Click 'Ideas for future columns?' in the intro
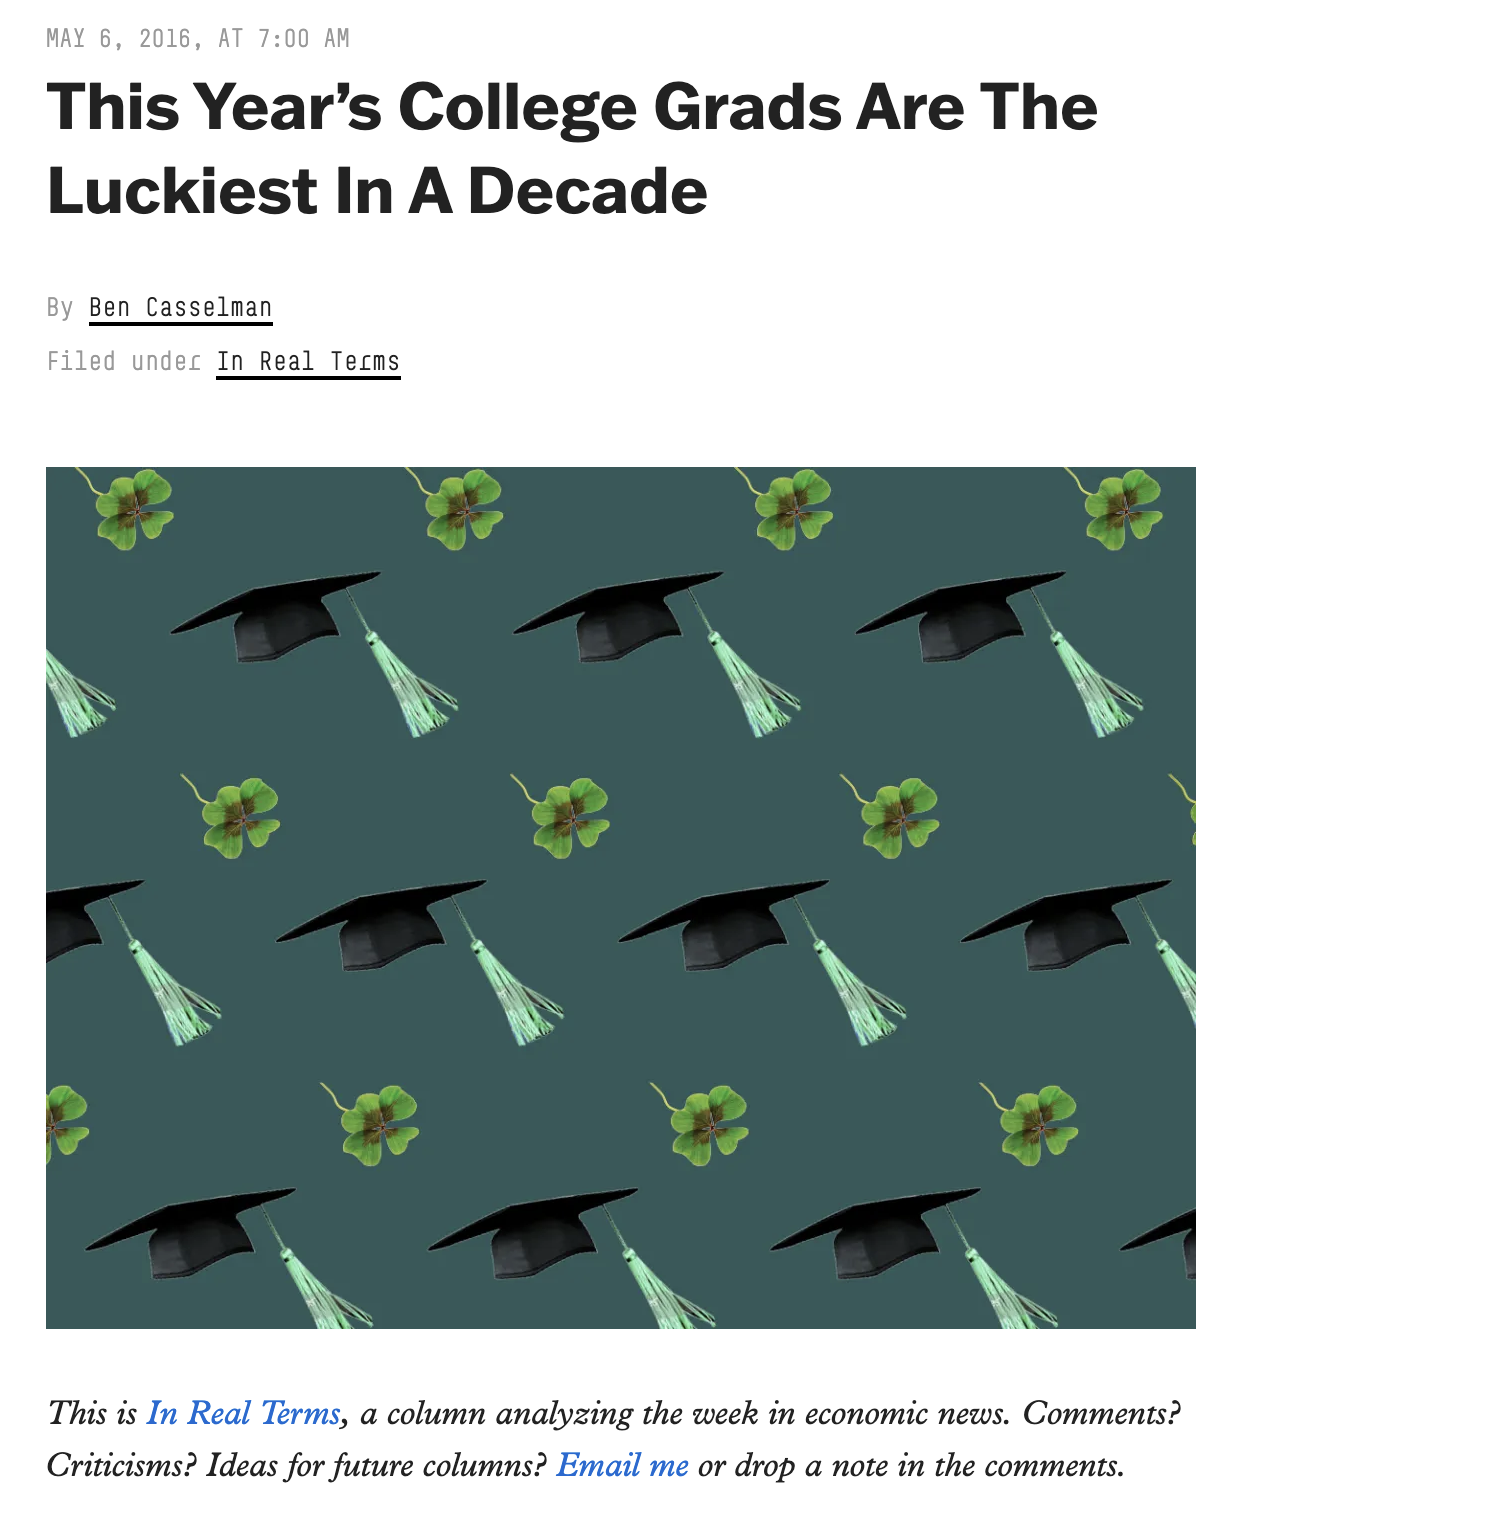The image size is (1512, 1516). pos(376,1465)
